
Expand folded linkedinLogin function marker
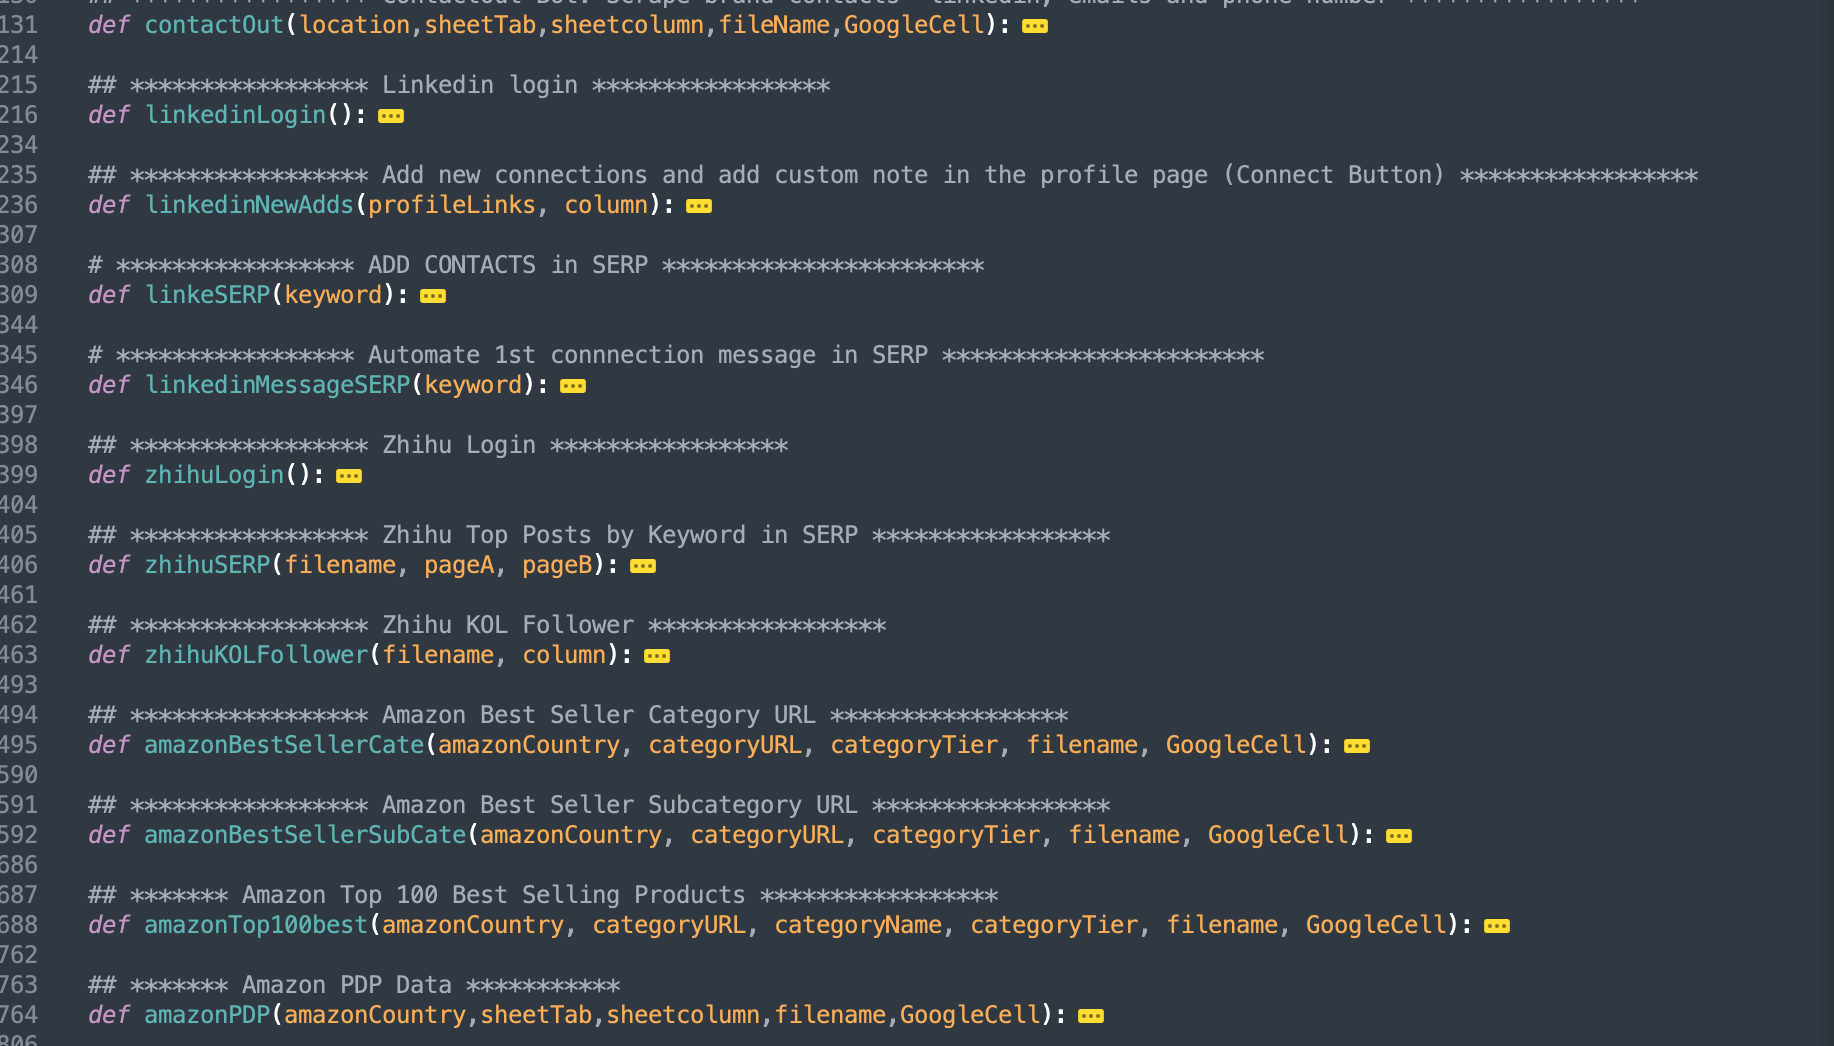tap(391, 116)
